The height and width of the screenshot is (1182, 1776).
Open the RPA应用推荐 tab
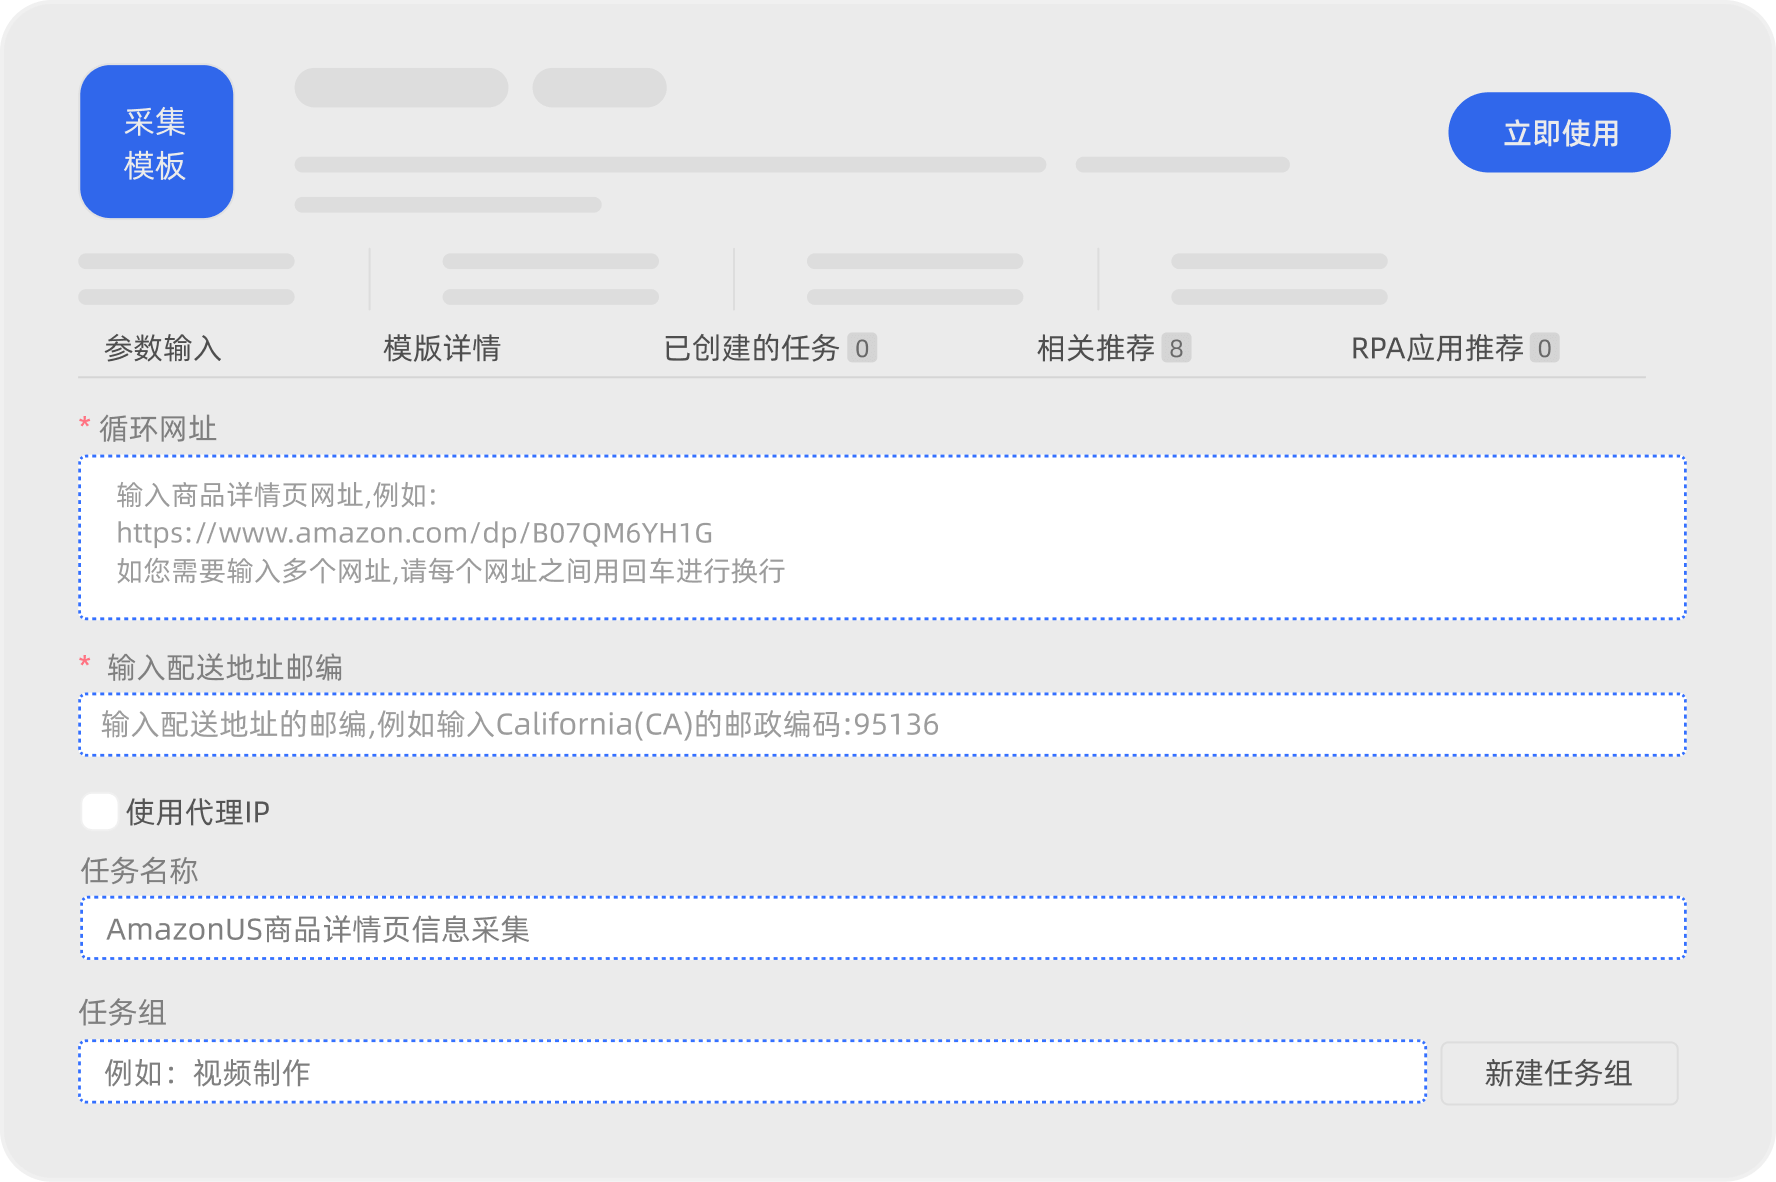click(x=1436, y=348)
